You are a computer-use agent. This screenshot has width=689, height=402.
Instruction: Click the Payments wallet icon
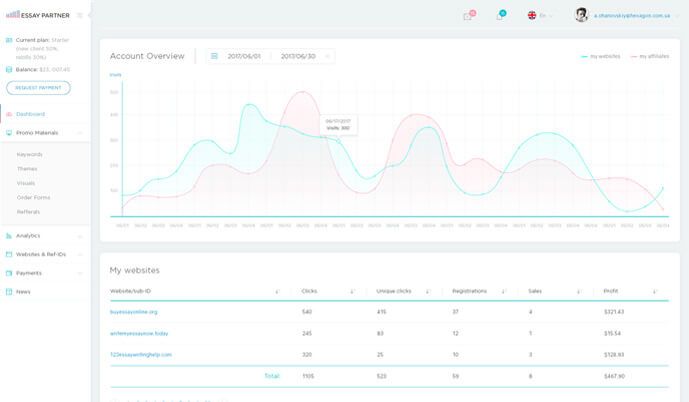pyautogui.click(x=9, y=273)
